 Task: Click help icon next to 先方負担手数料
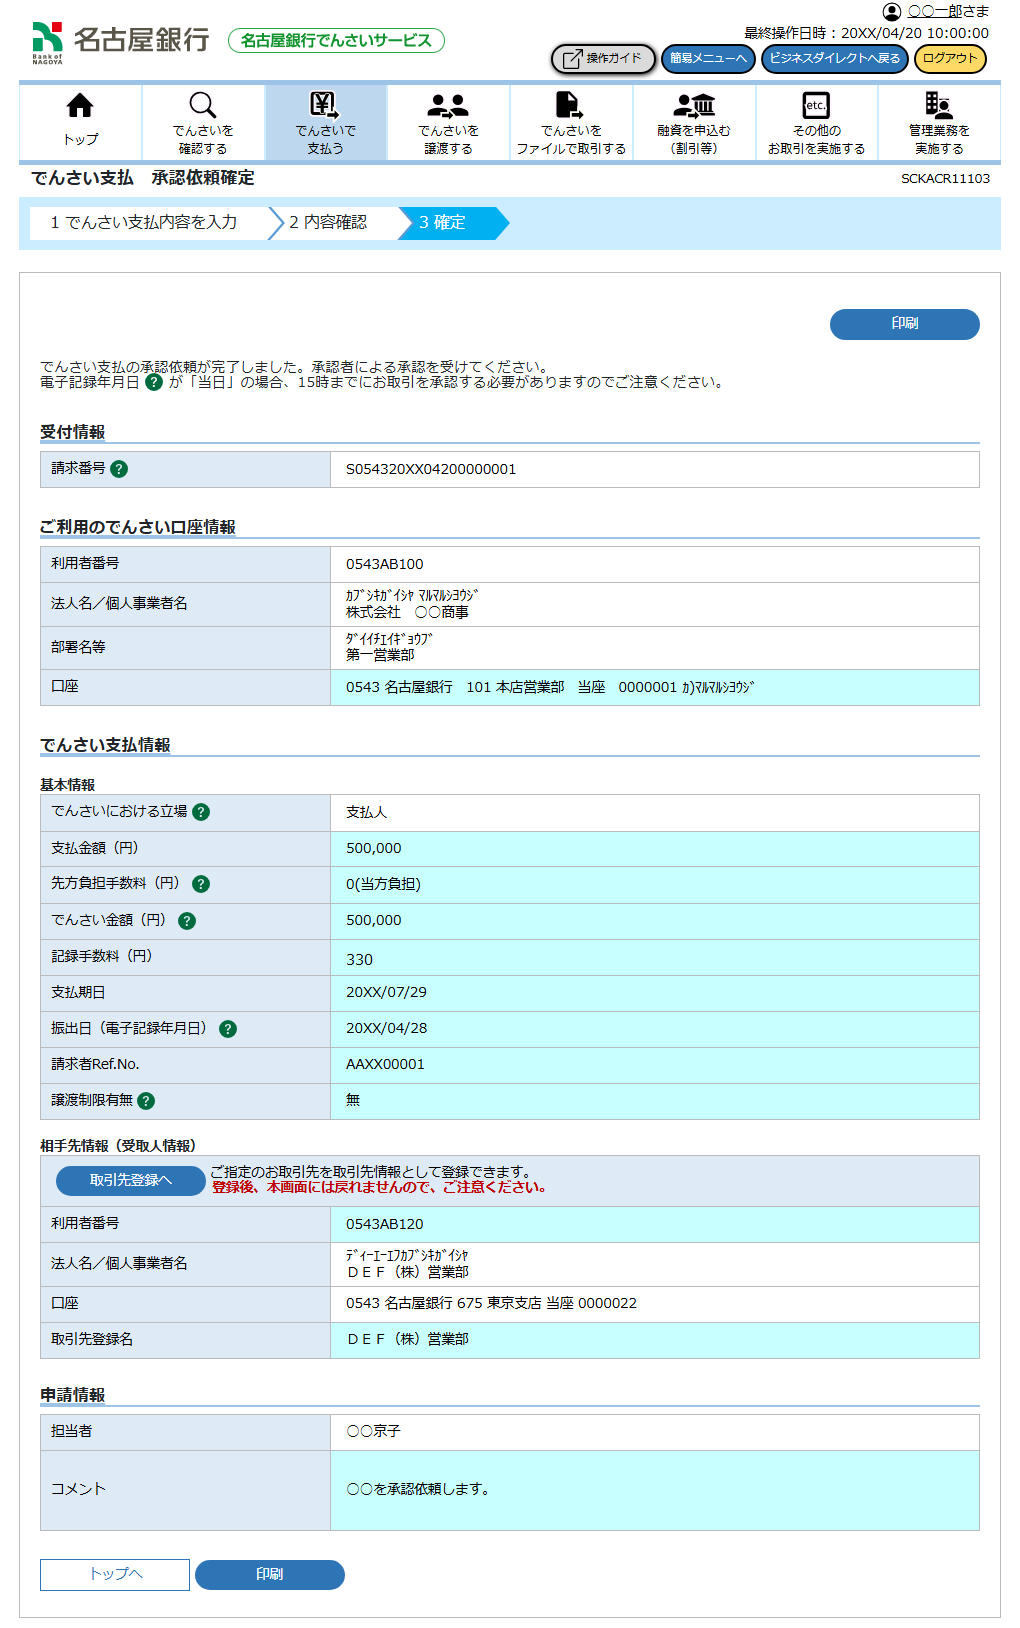(x=201, y=884)
